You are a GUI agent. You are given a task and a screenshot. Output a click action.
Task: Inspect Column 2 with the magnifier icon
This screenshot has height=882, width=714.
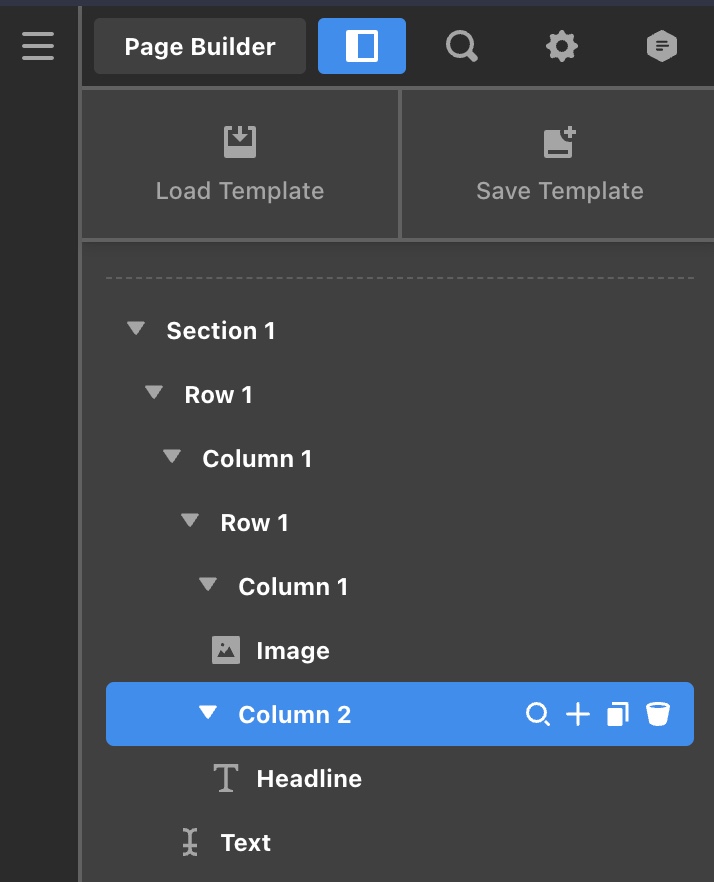(x=538, y=714)
